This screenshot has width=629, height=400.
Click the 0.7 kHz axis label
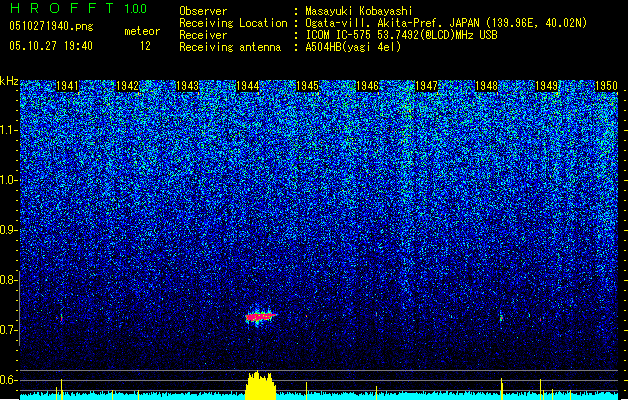(x=8, y=330)
